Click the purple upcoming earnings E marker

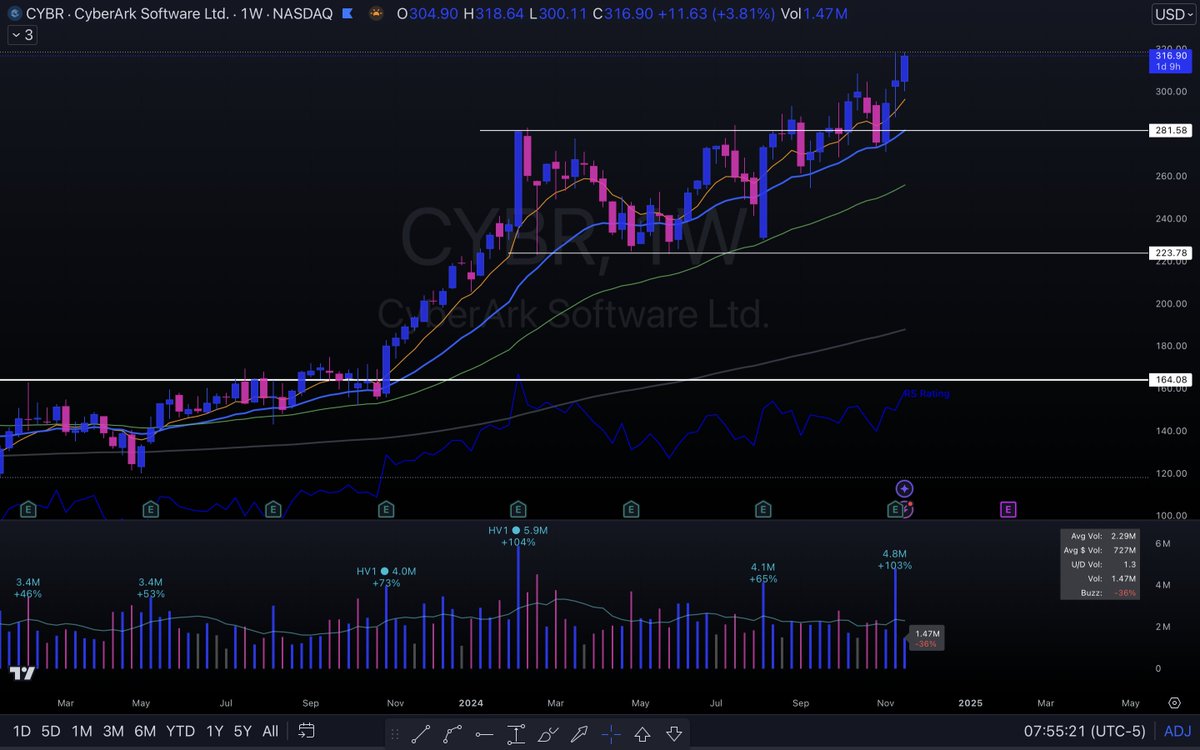1008,509
